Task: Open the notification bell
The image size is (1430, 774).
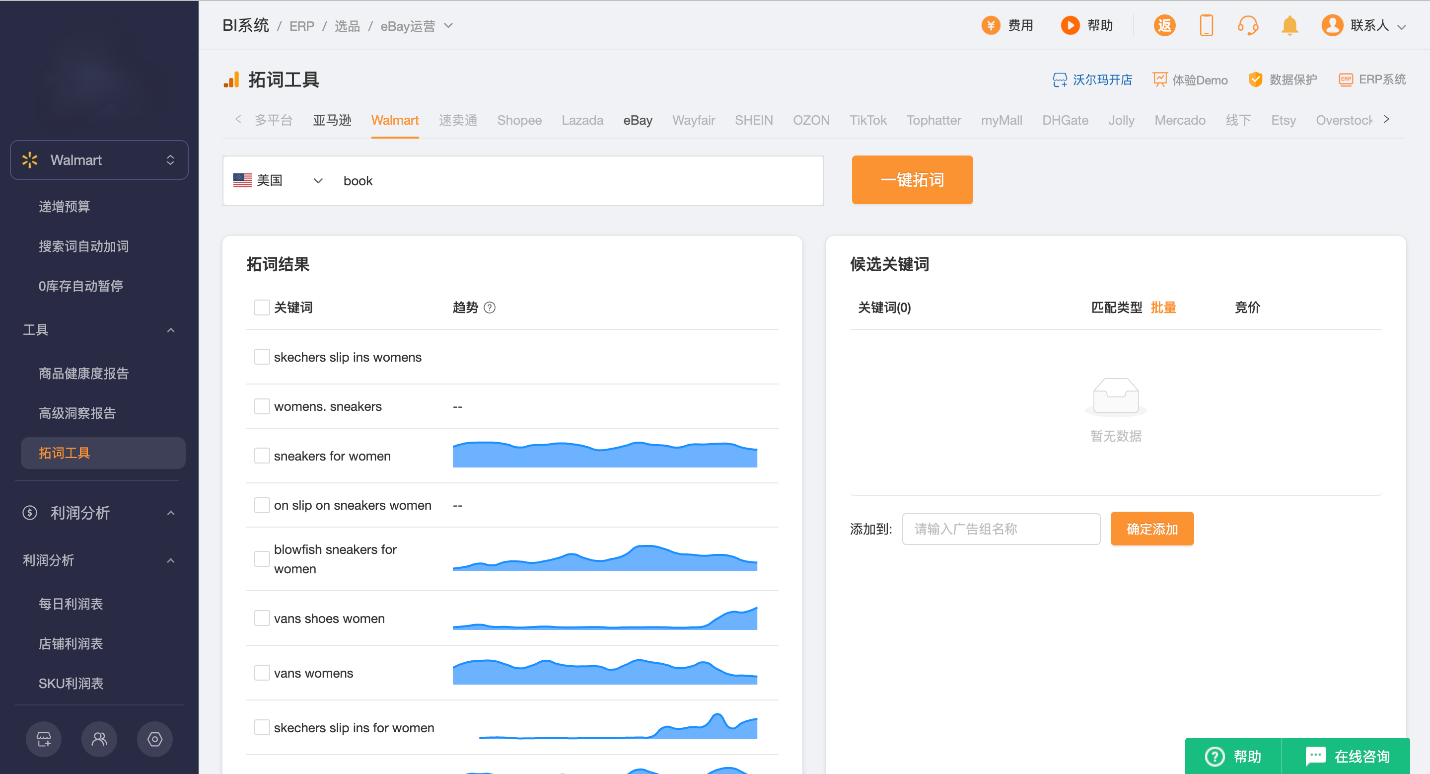Action: [x=1289, y=25]
